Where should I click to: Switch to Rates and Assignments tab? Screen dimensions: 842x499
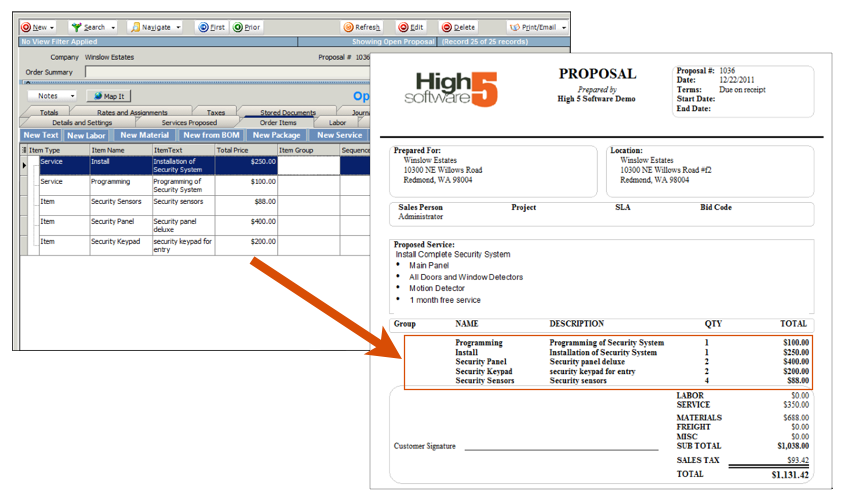click(132, 112)
